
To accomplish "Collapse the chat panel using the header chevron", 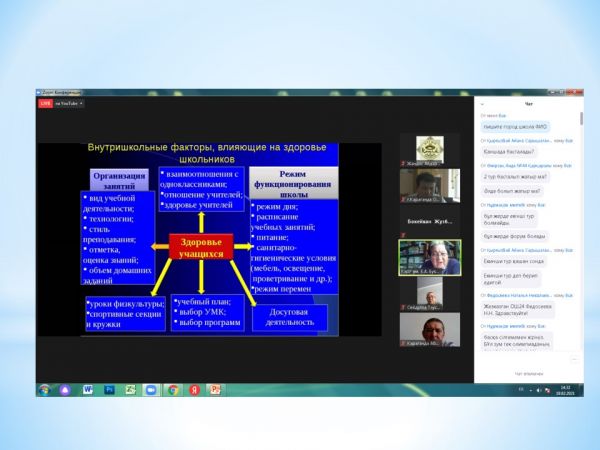I will (481, 103).
